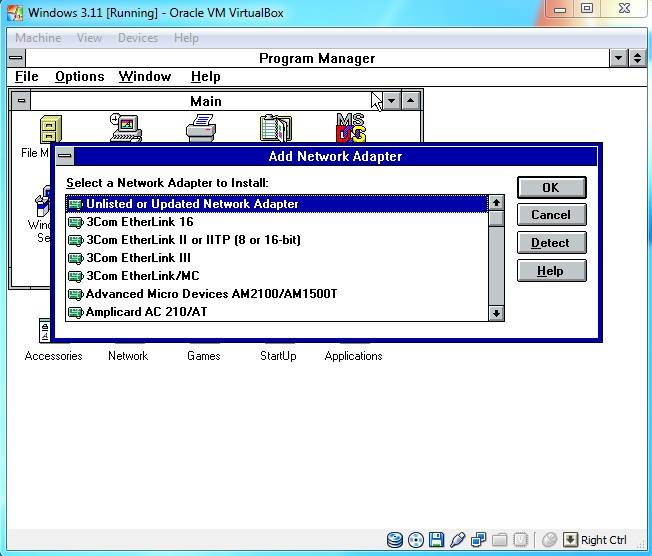Viewport: 652px width, 556px height.
Task: Click the Clipboard Viewer icon
Action: (x=275, y=128)
